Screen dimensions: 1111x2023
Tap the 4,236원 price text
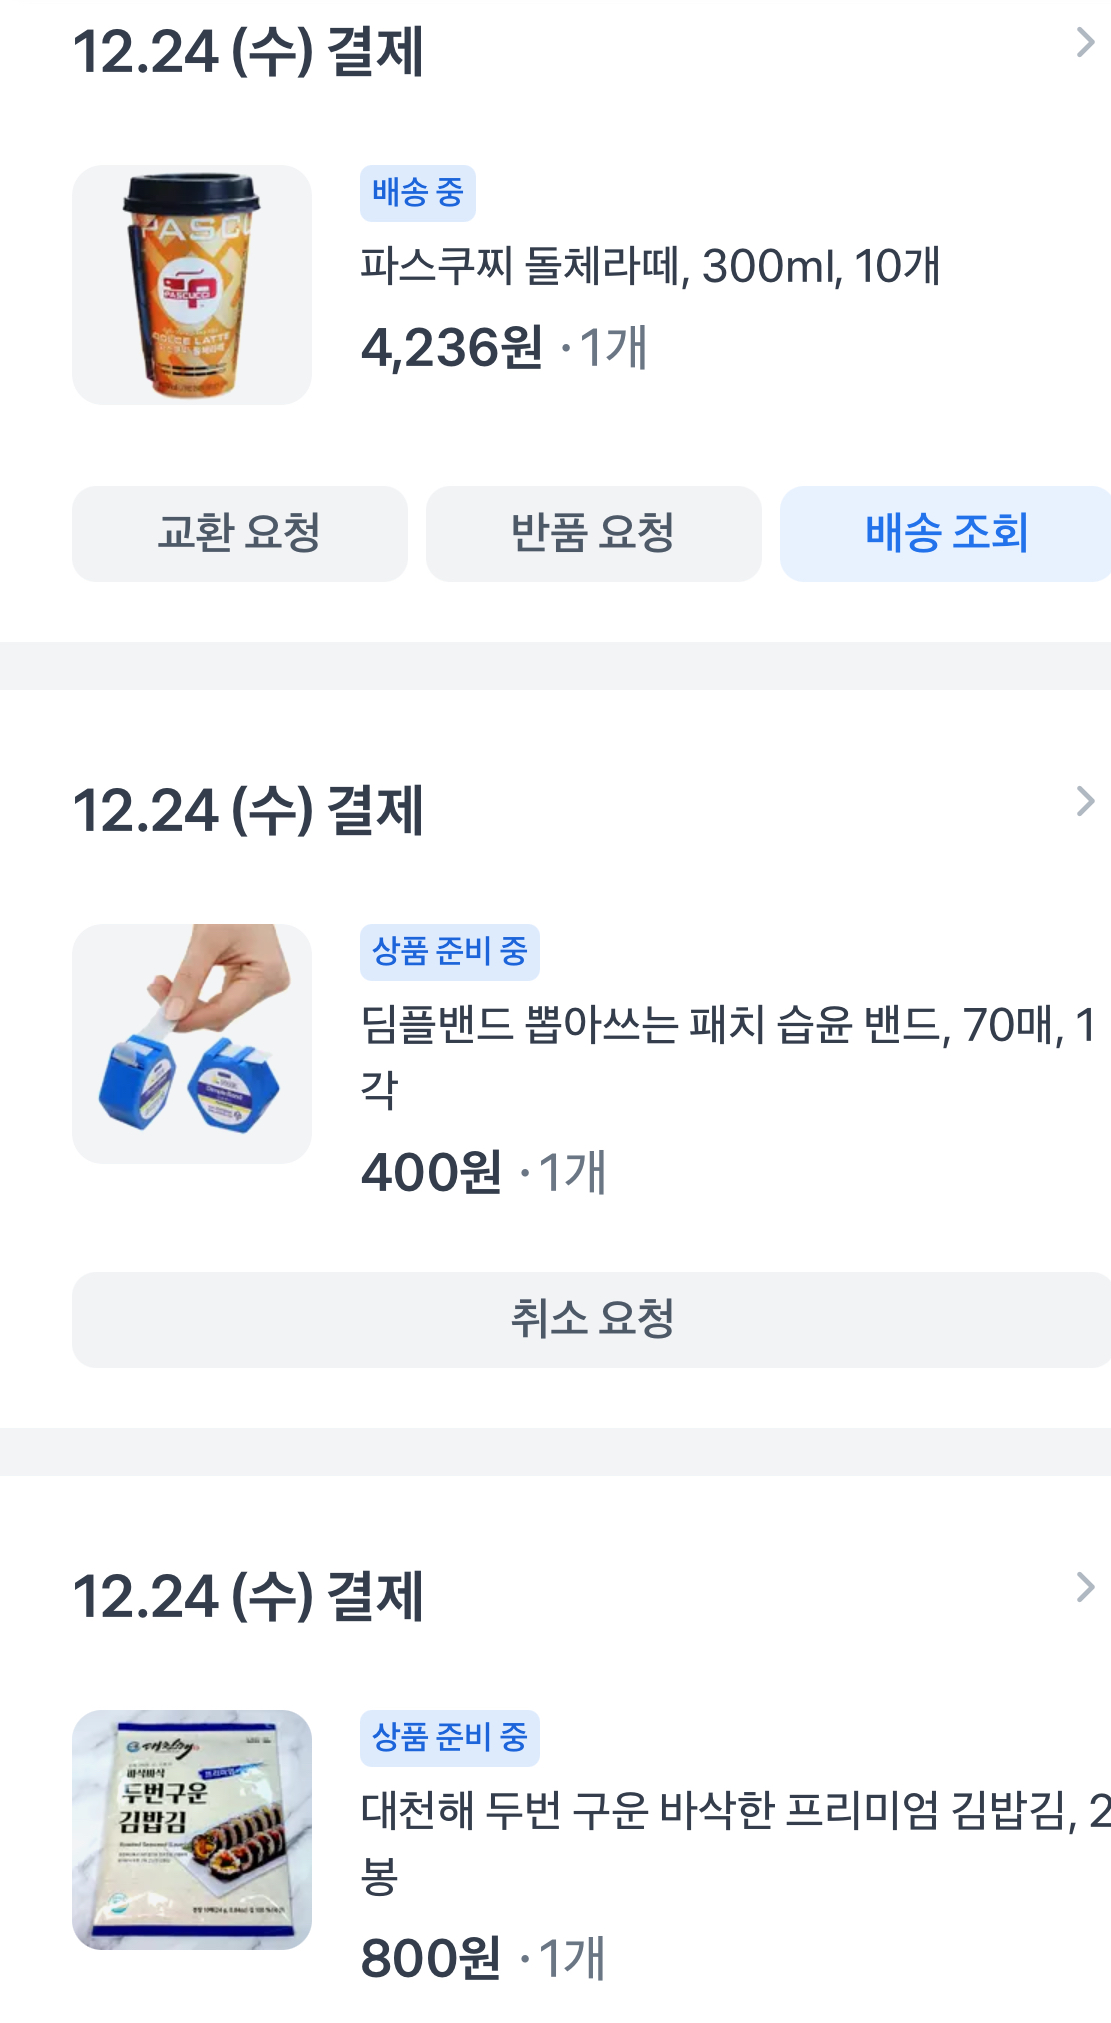point(452,348)
